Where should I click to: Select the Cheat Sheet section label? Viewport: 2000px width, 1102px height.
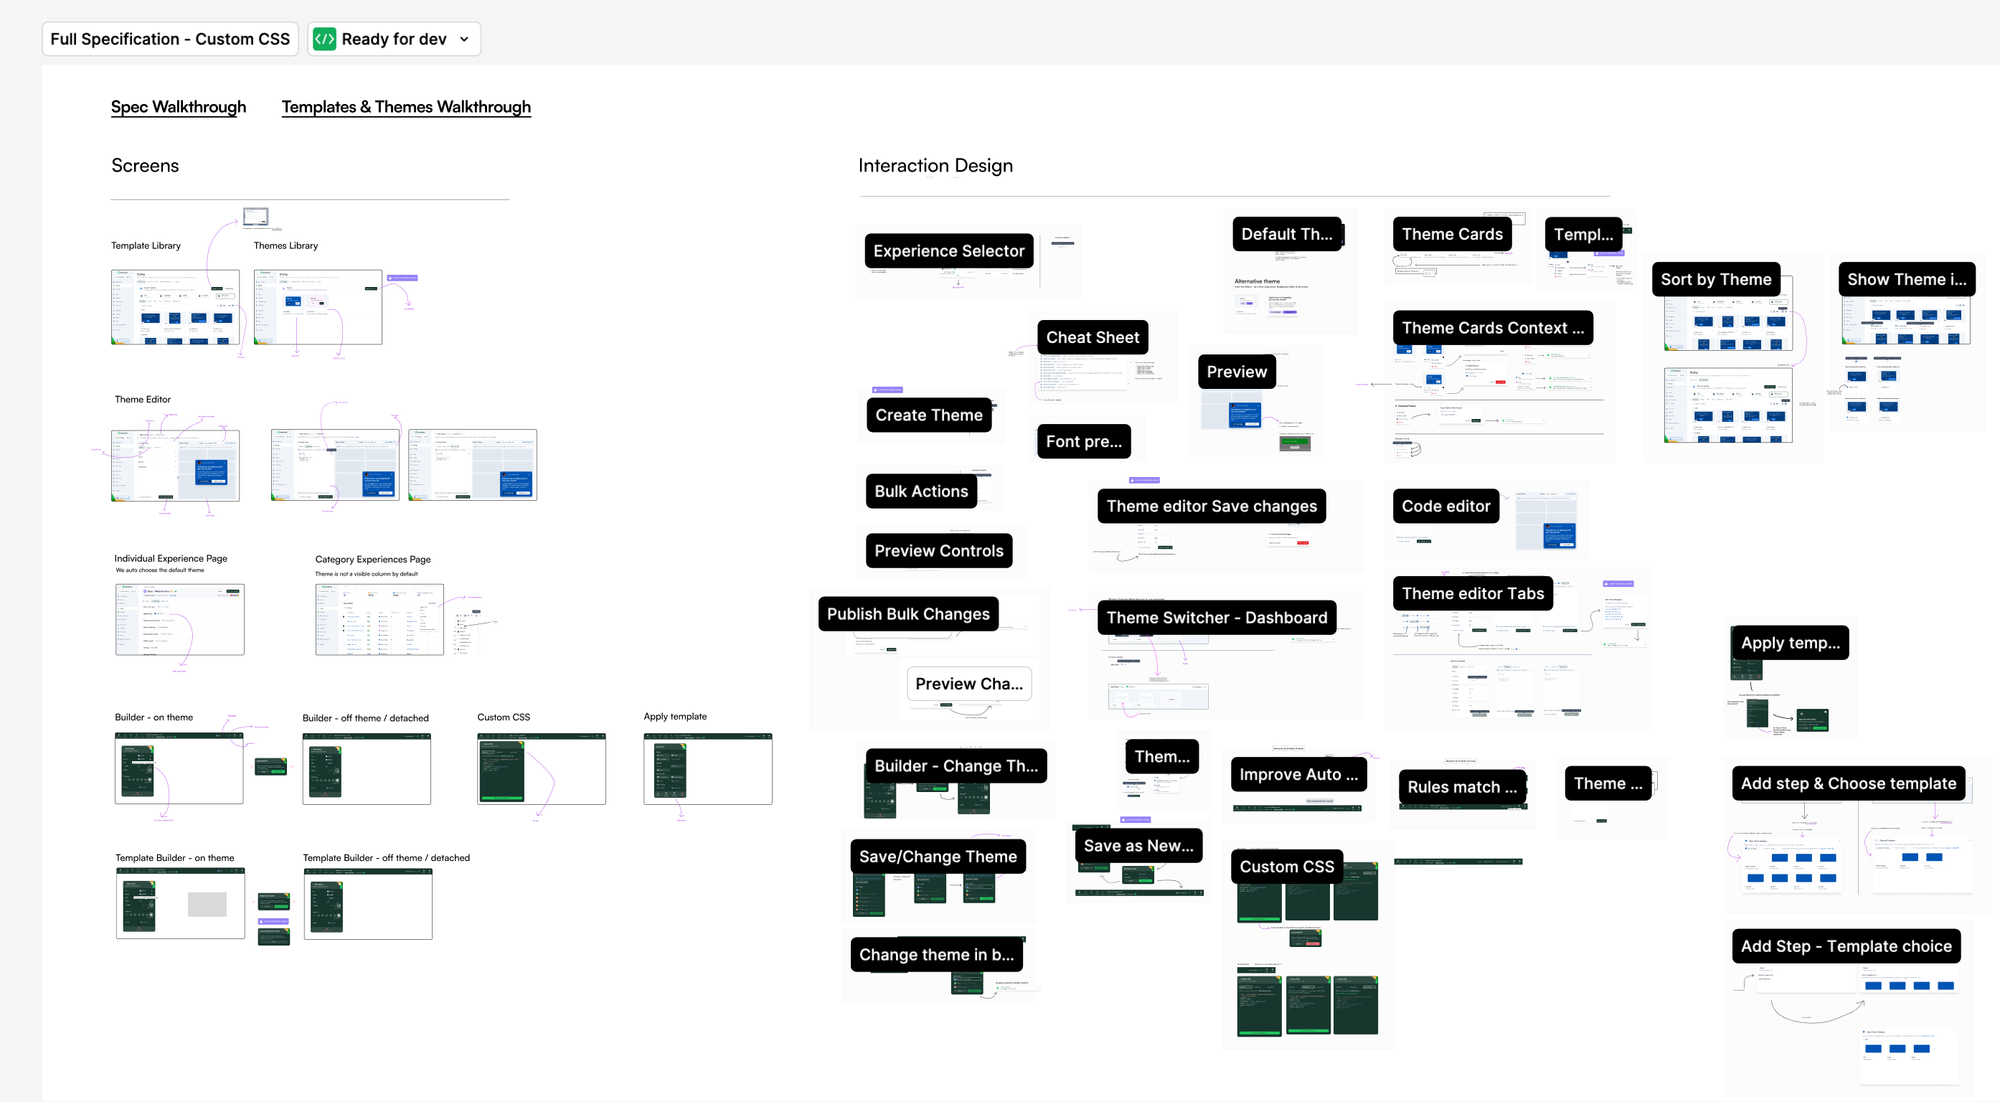tap(1092, 338)
